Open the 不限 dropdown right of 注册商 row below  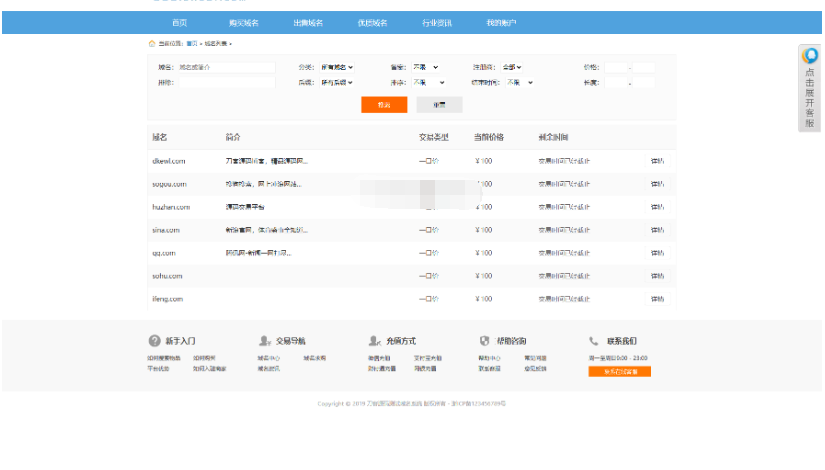pos(520,83)
